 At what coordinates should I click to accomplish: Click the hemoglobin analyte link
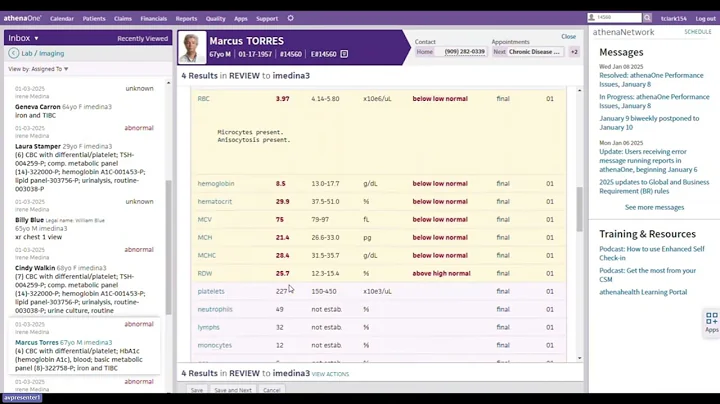click(216, 184)
